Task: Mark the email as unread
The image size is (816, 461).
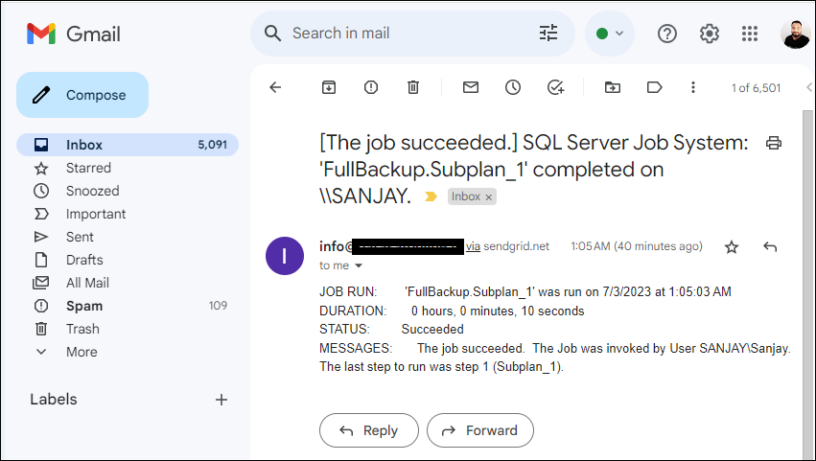Action: coord(470,88)
